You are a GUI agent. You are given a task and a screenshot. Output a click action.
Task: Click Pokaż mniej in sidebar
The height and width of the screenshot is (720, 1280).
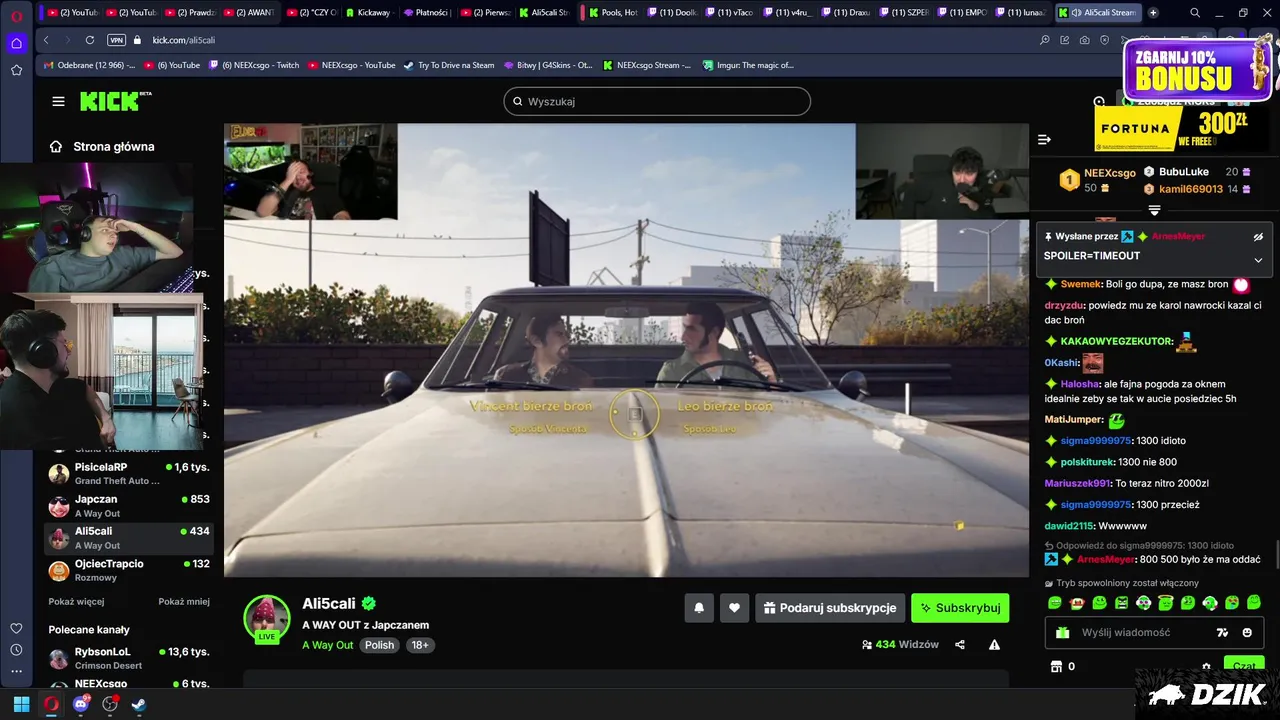(x=184, y=601)
